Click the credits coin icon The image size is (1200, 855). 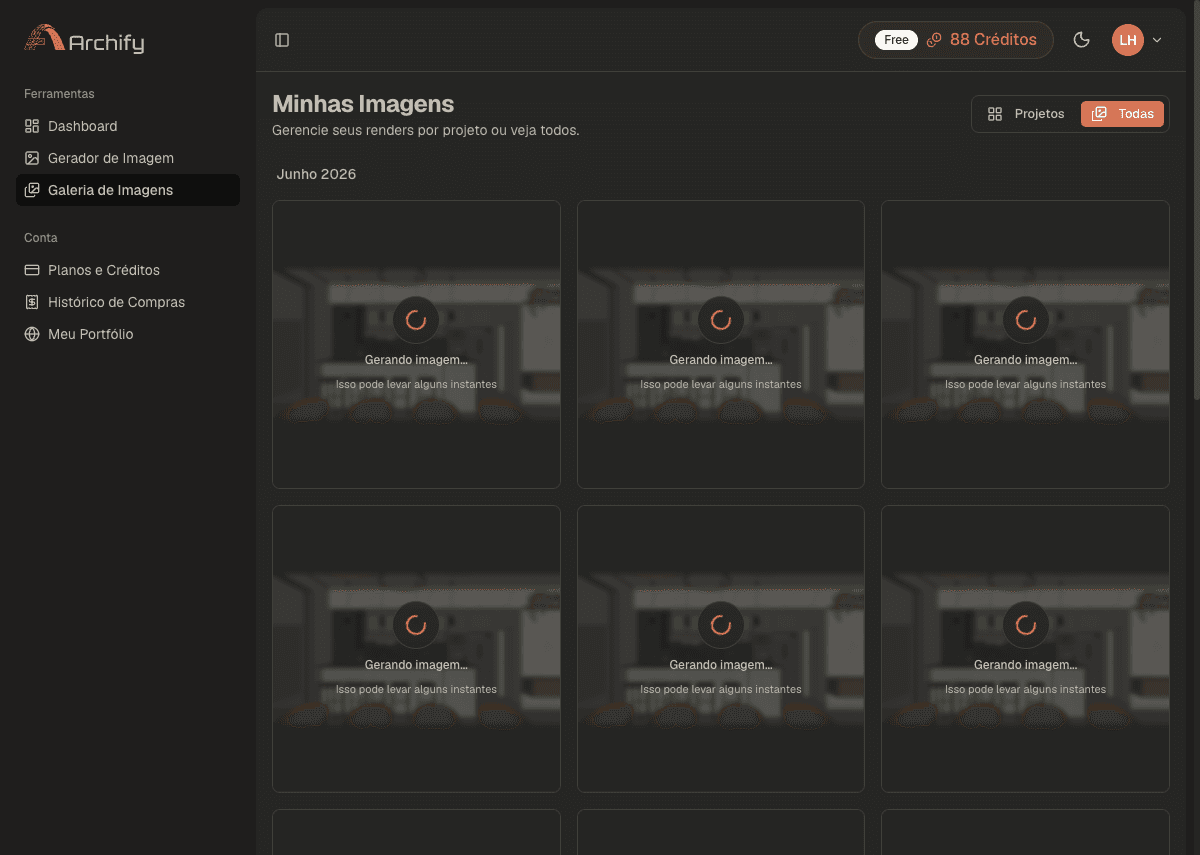[934, 40]
